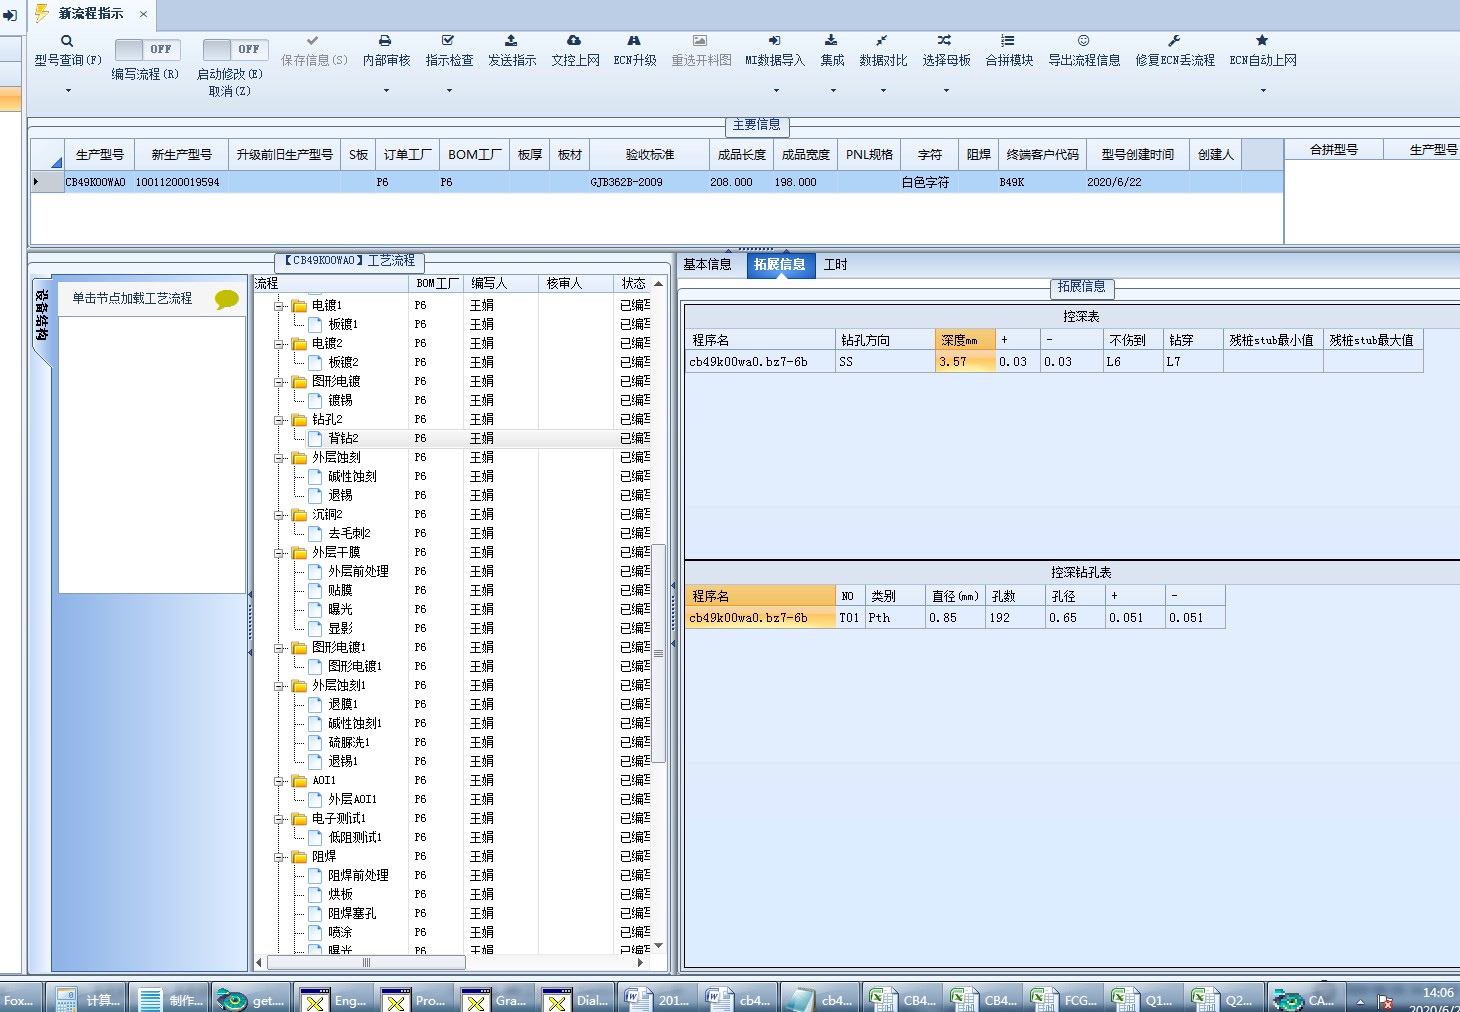This screenshot has height=1012, width=1460.
Task: Click the 集成 download icon
Action: pos(831,41)
